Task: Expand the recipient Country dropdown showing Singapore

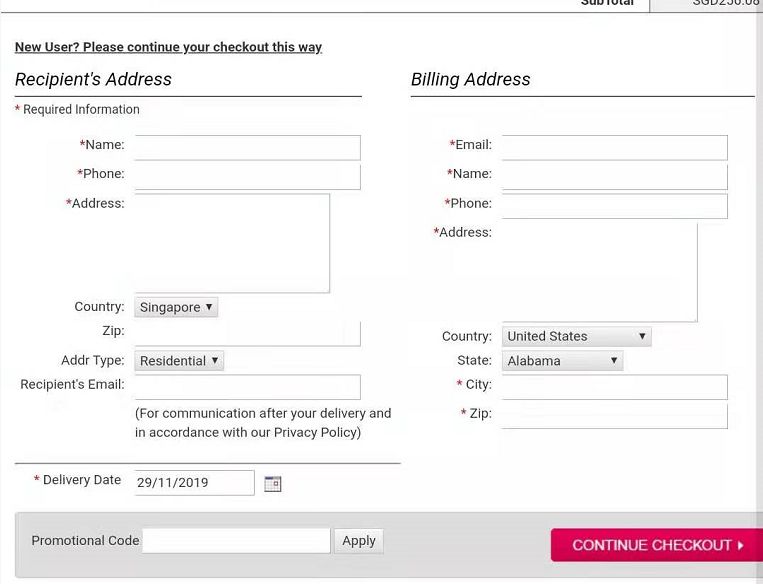Action: click(176, 307)
